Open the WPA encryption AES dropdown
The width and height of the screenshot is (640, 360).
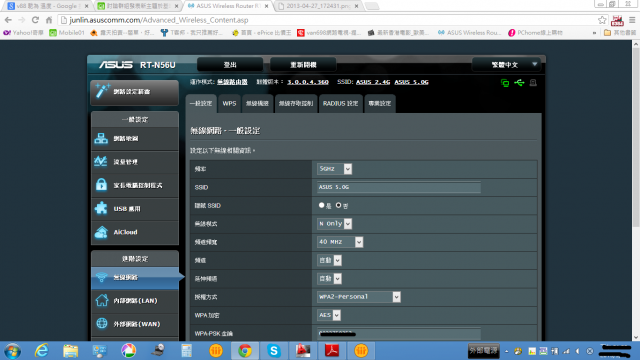click(329, 315)
